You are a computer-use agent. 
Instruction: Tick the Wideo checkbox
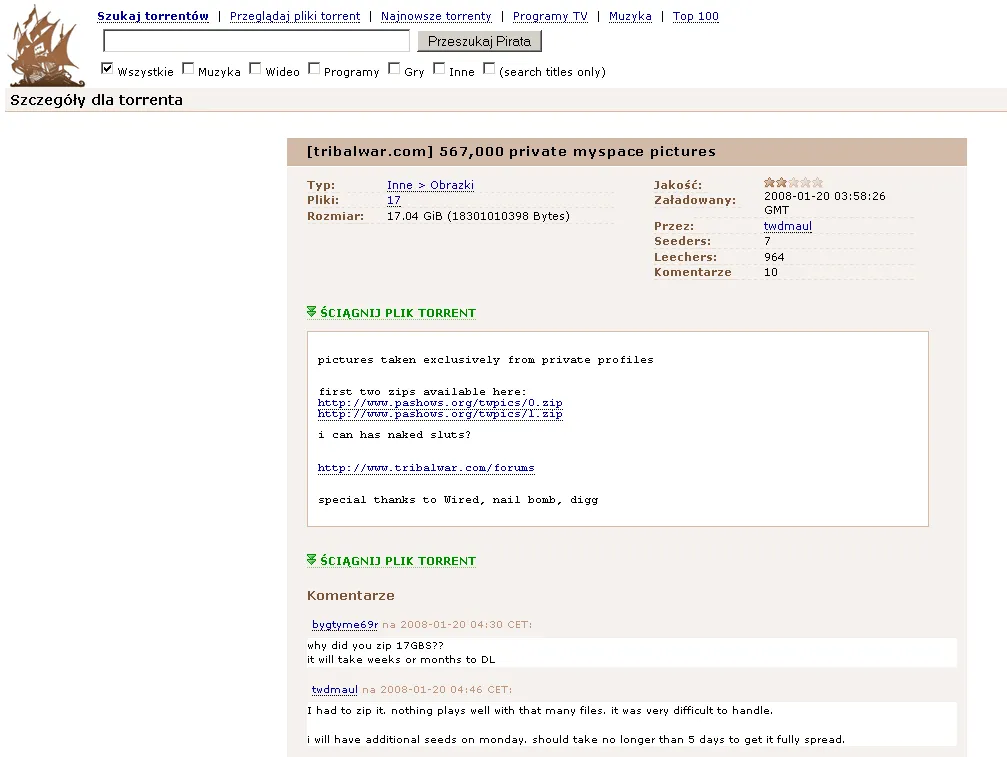coord(255,69)
